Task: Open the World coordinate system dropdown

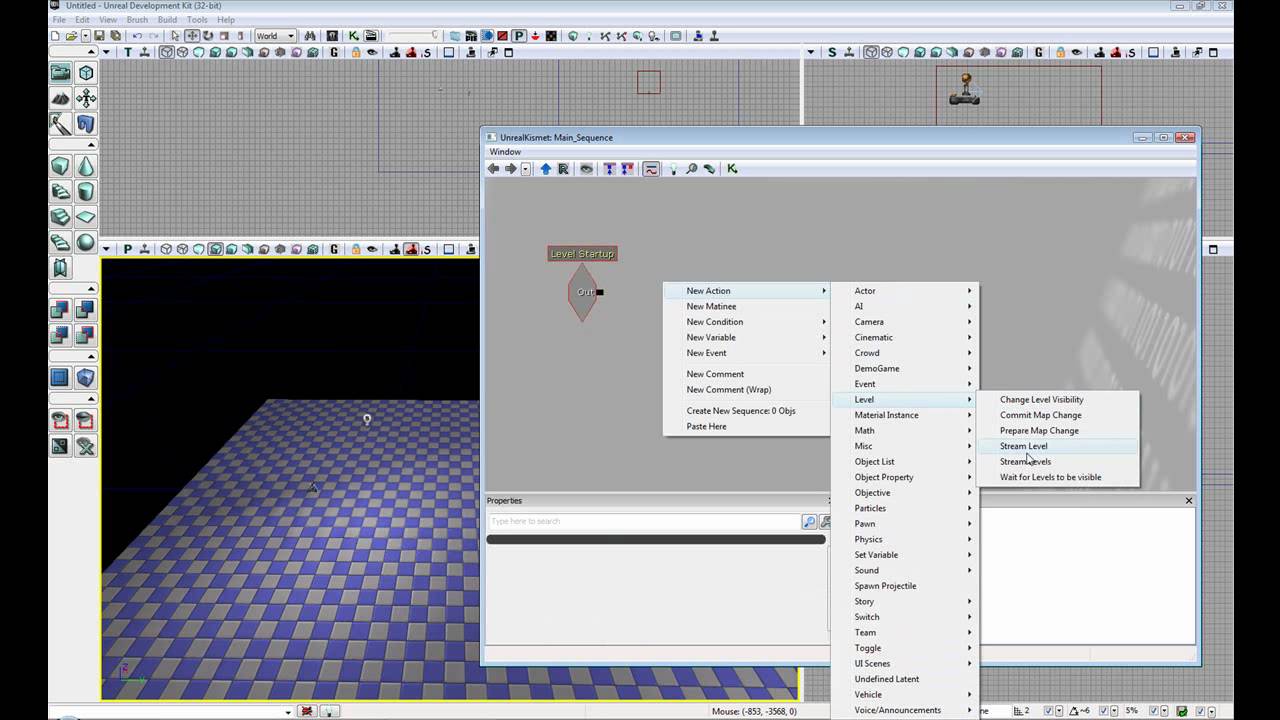Action: [x=275, y=36]
